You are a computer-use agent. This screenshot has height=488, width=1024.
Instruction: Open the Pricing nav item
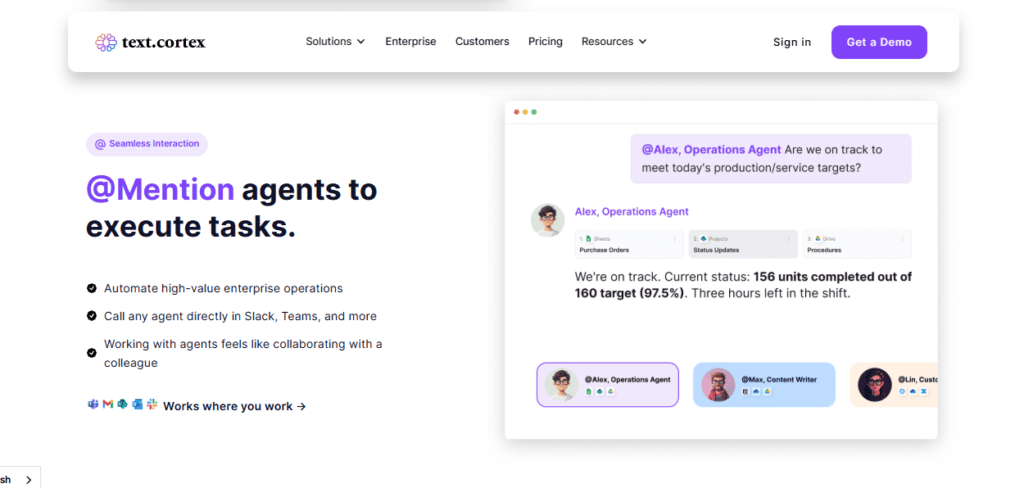pyautogui.click(x=545, y=42)
